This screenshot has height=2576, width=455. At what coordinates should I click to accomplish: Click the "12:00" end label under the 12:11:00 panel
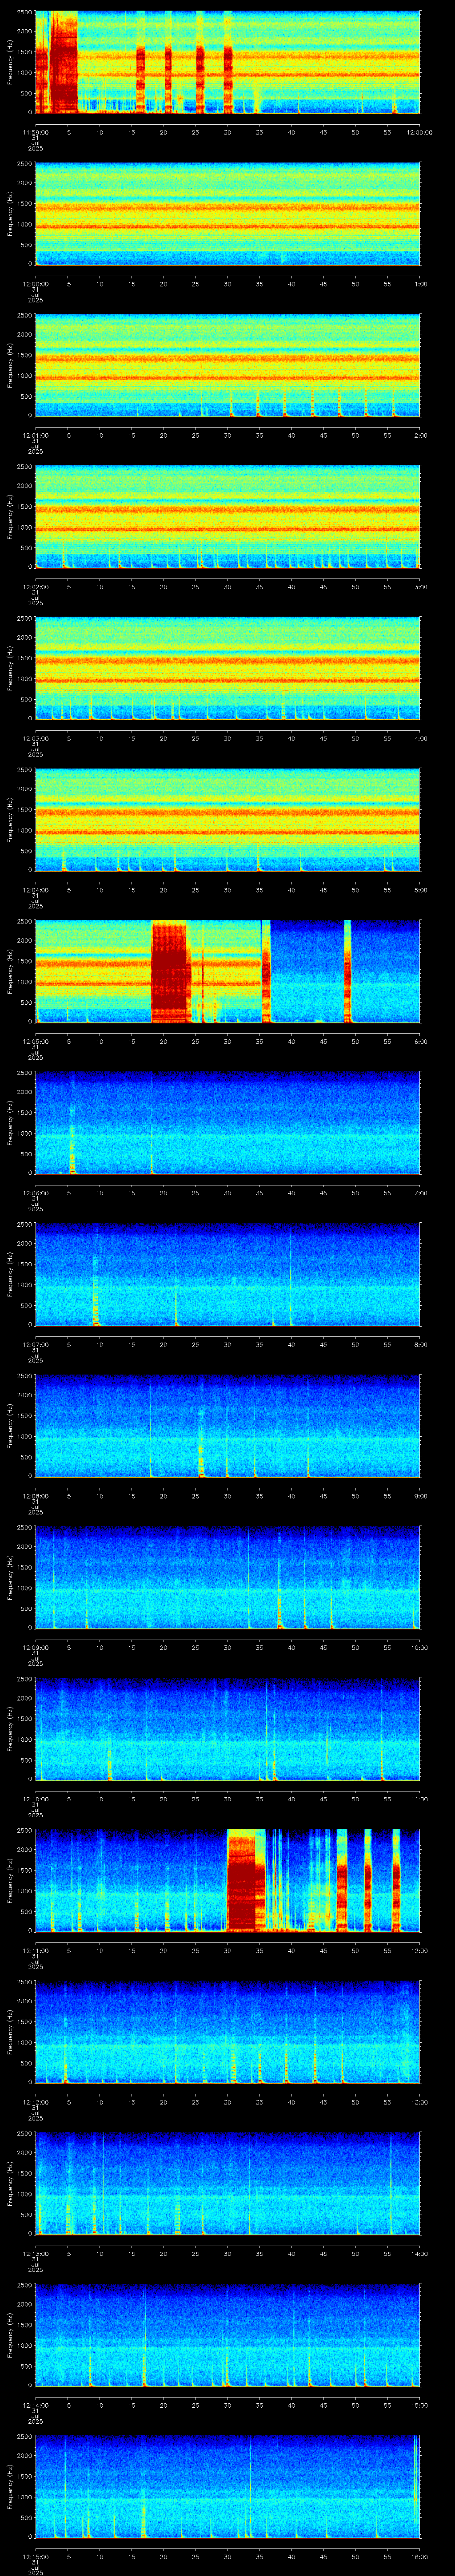(420, 1951)
